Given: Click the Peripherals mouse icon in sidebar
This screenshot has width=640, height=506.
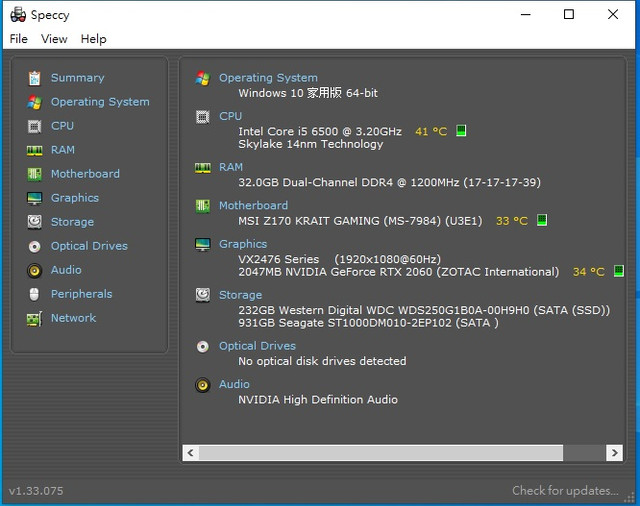Looking at the screenshot, I should point(34,294).
